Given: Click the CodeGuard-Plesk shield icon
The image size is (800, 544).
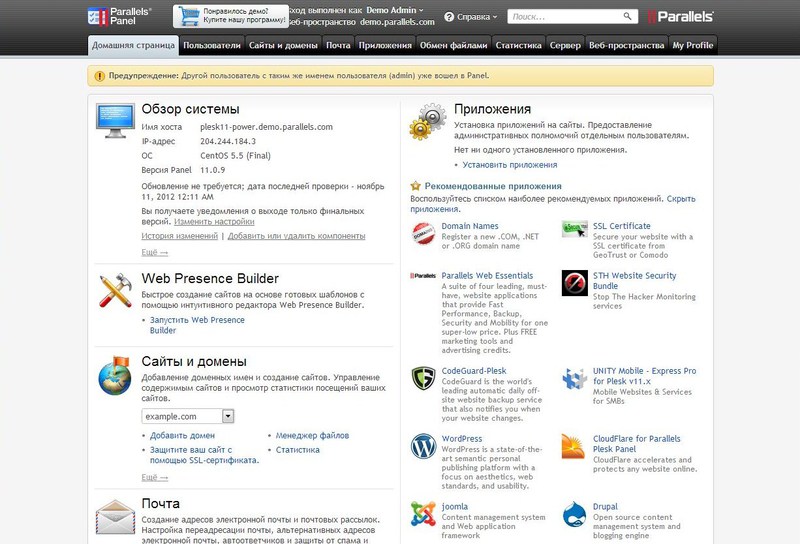Looking at the screenshot, I should 423,378.
